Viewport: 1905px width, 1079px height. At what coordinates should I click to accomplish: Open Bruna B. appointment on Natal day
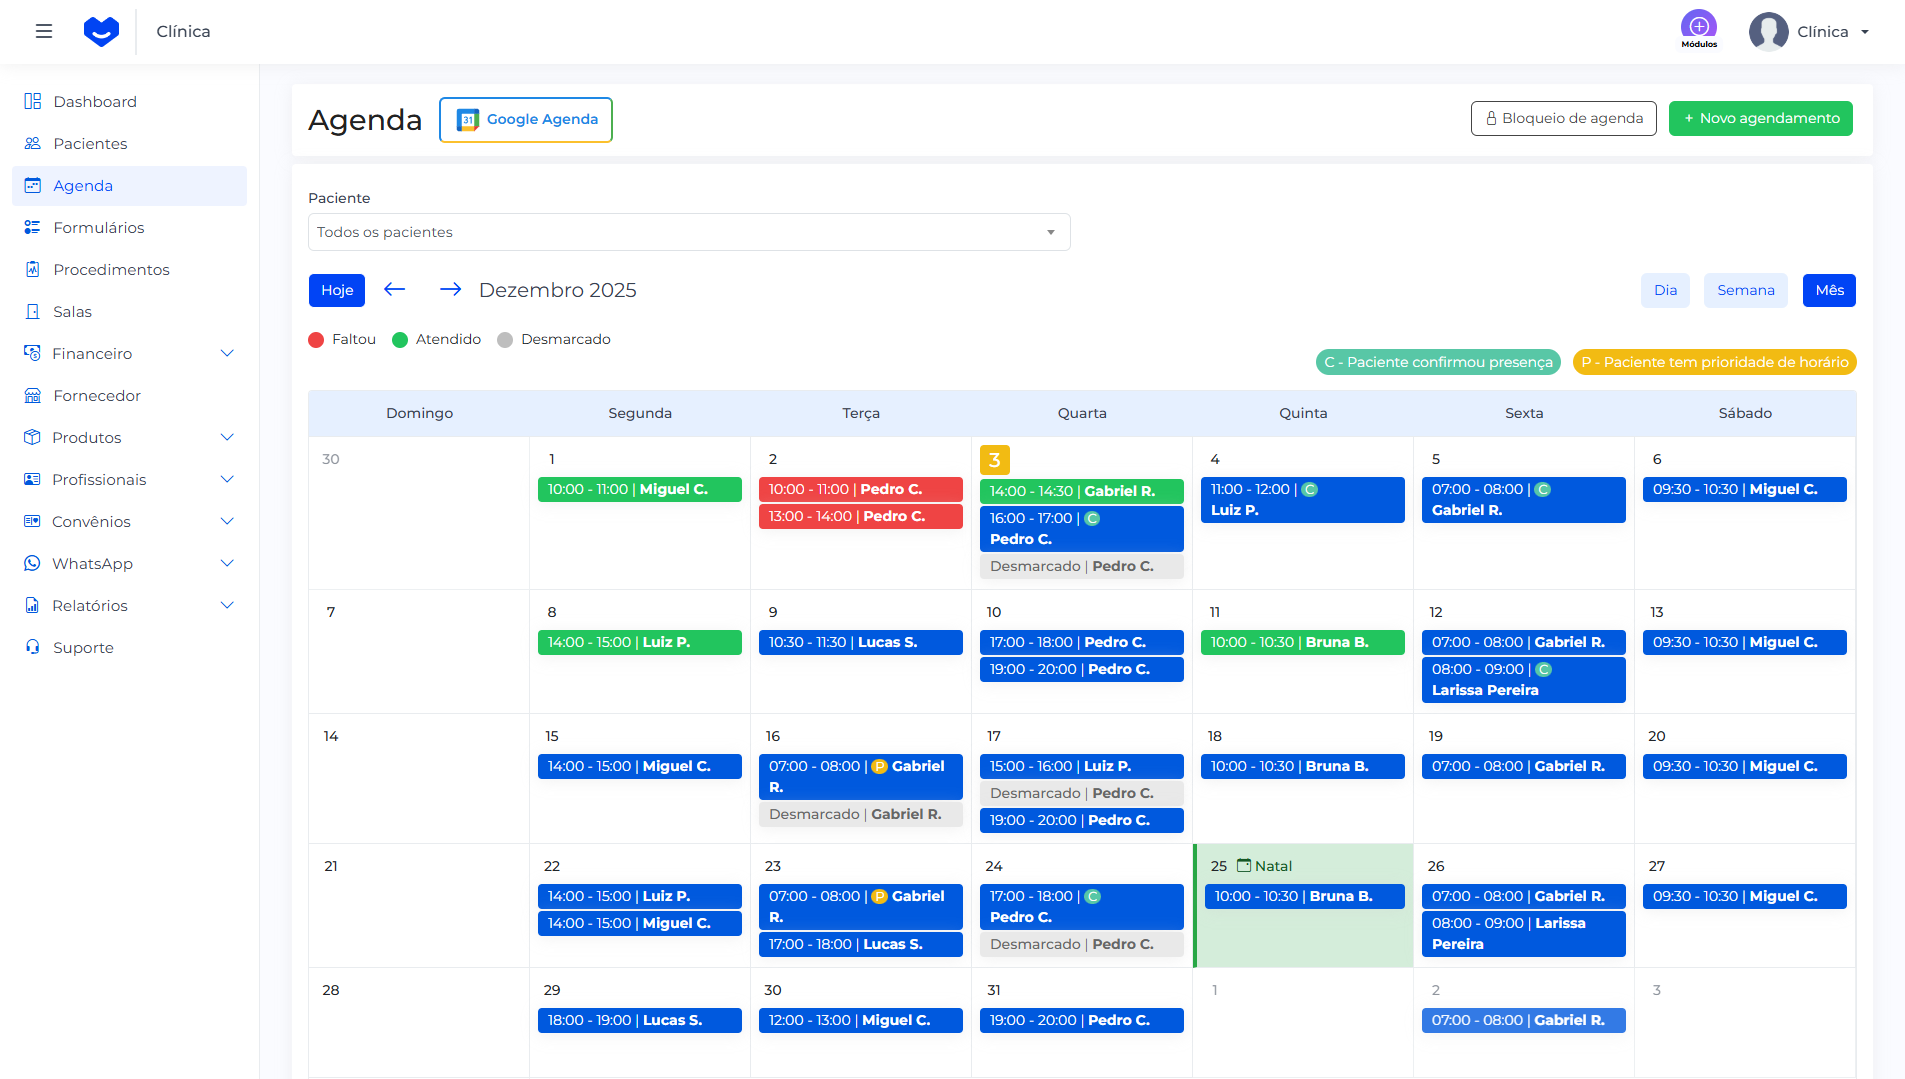tap(1302, 897)
